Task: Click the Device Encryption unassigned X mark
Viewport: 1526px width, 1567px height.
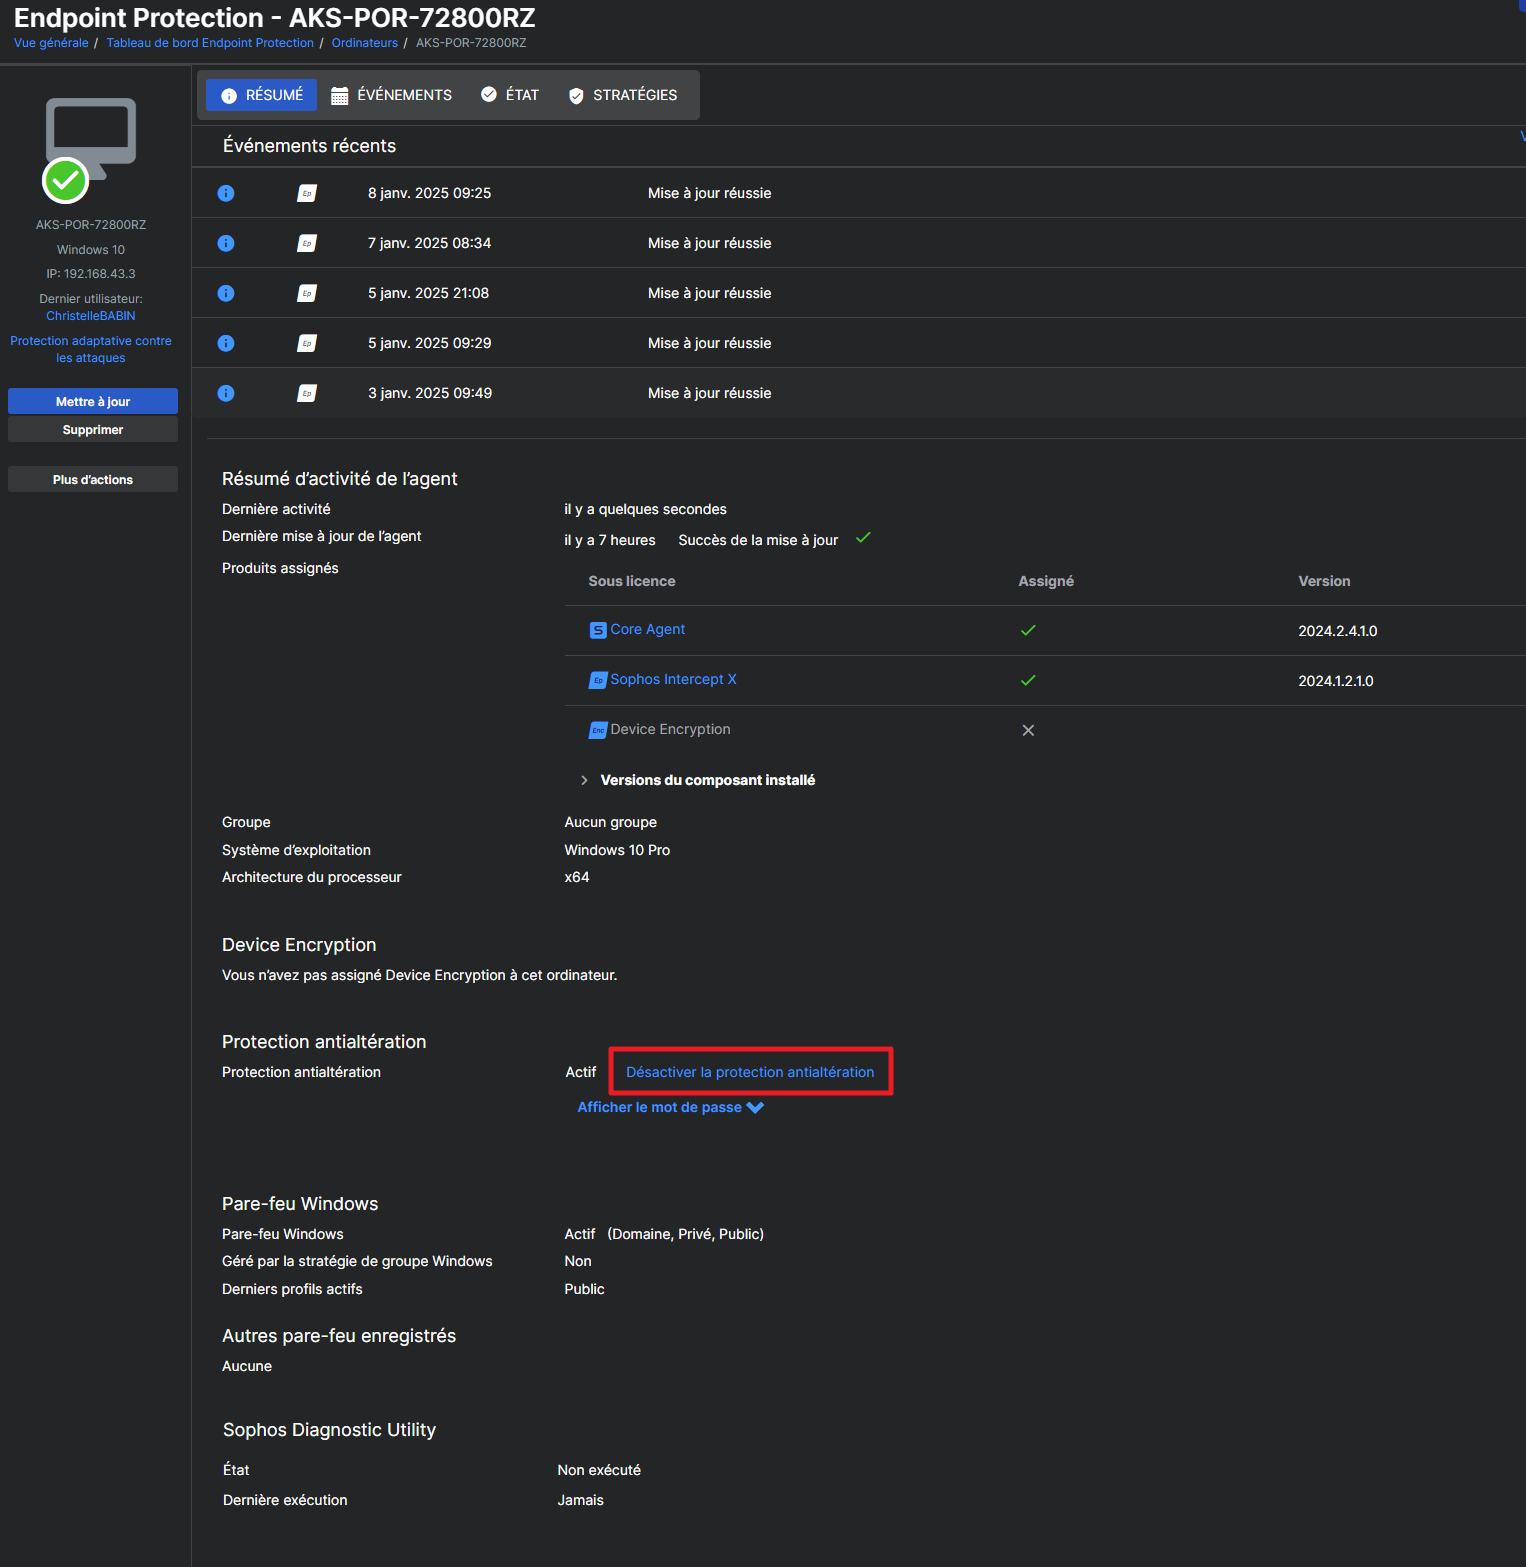Action: (x=1028, y=730)
